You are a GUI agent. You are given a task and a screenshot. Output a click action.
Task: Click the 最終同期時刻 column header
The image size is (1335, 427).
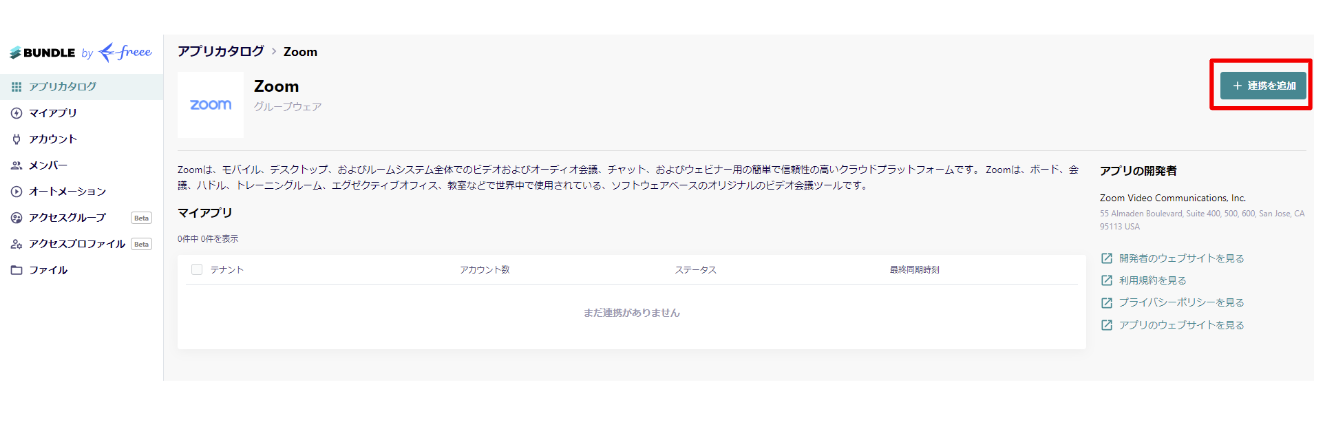click(x=914, y=270)
